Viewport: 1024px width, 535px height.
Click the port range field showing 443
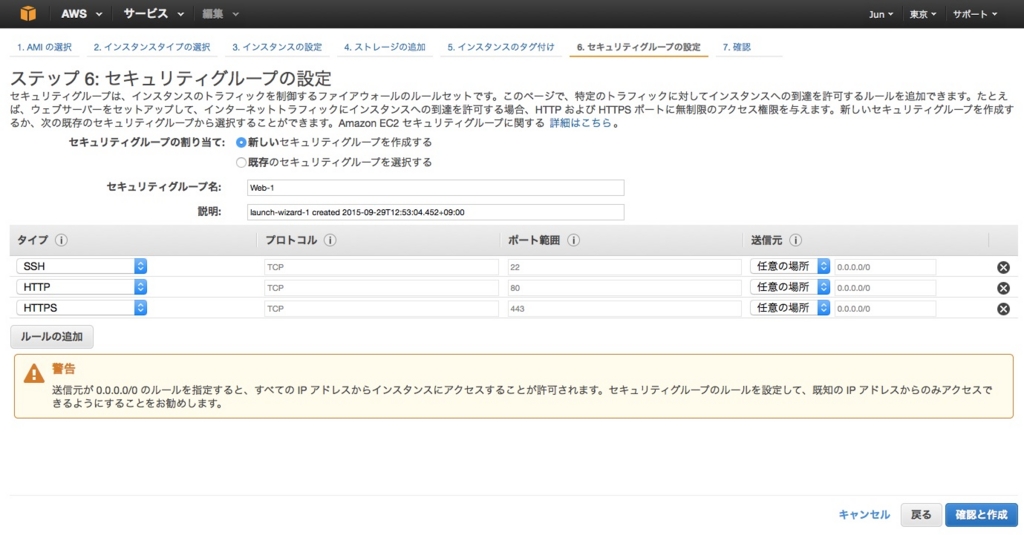point(624,309)
